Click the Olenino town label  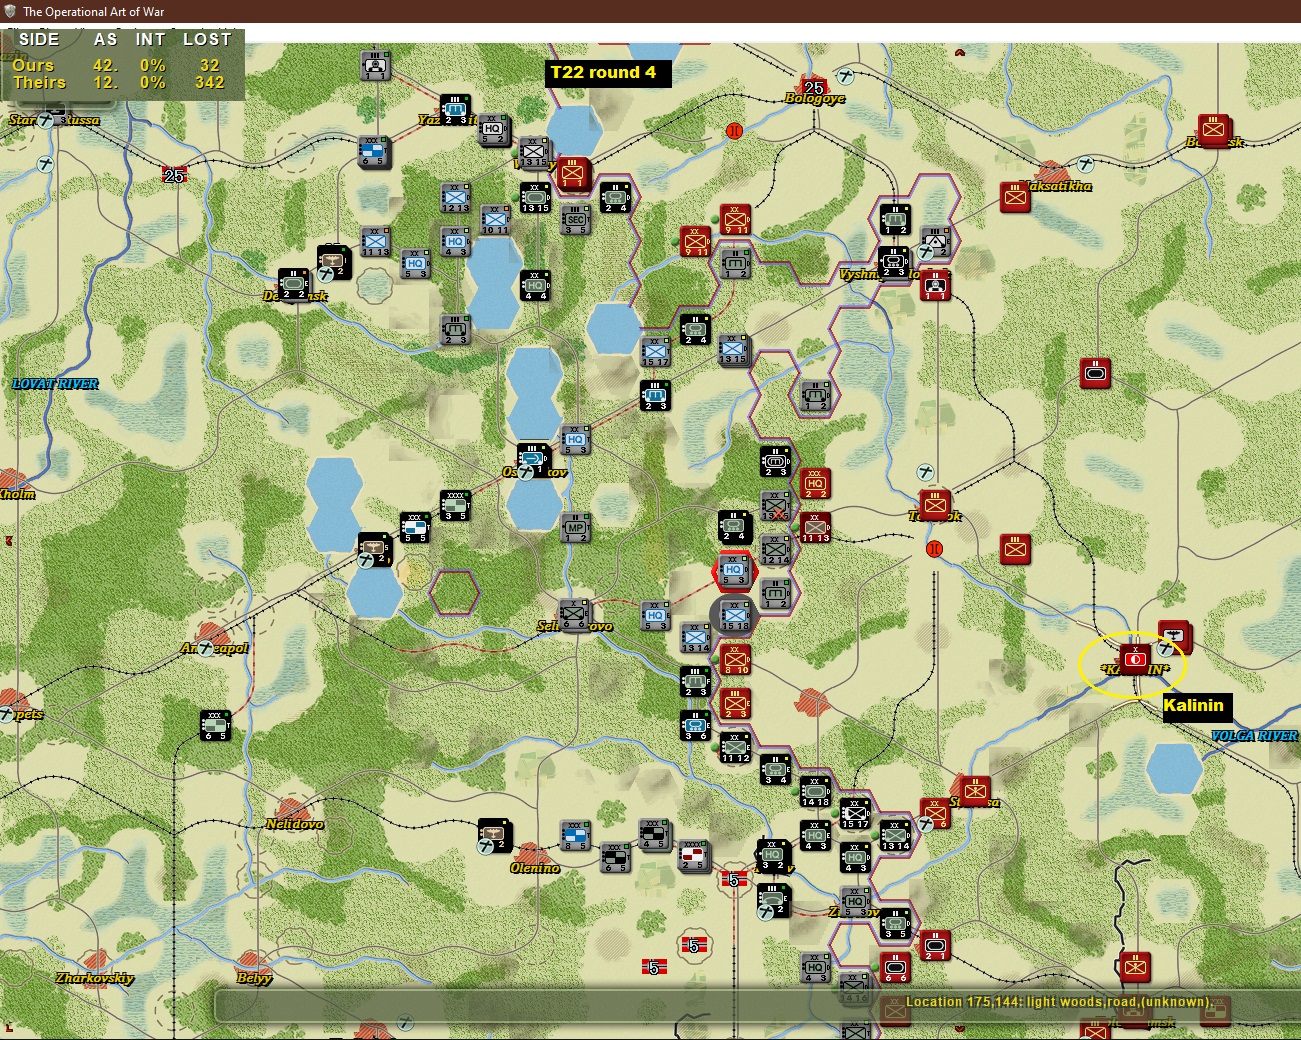pos(535,868)
